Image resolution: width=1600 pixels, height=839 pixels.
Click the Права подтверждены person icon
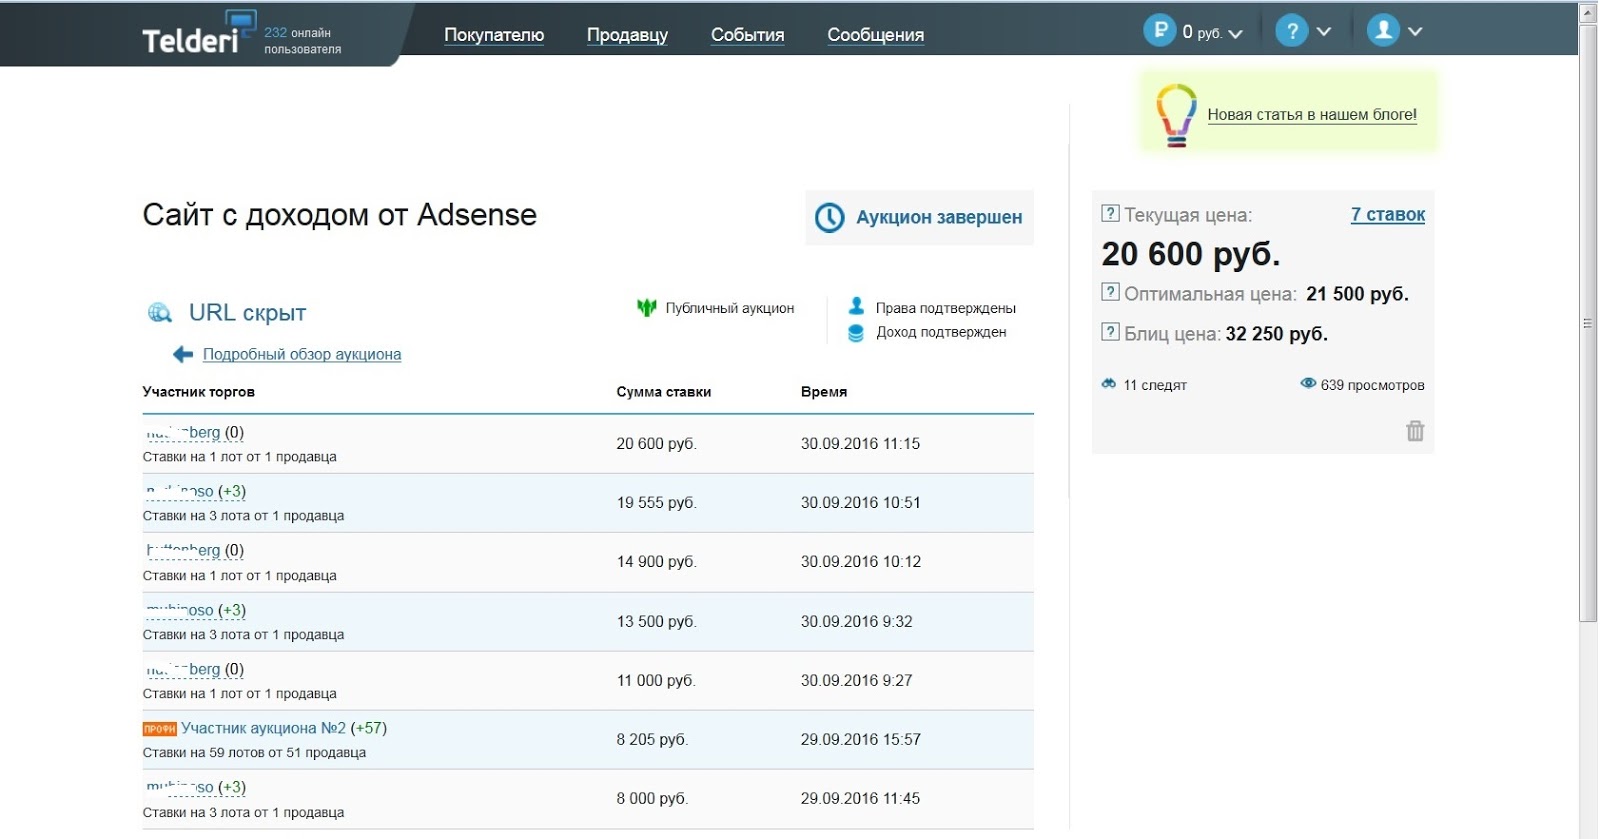coord(856,306)
